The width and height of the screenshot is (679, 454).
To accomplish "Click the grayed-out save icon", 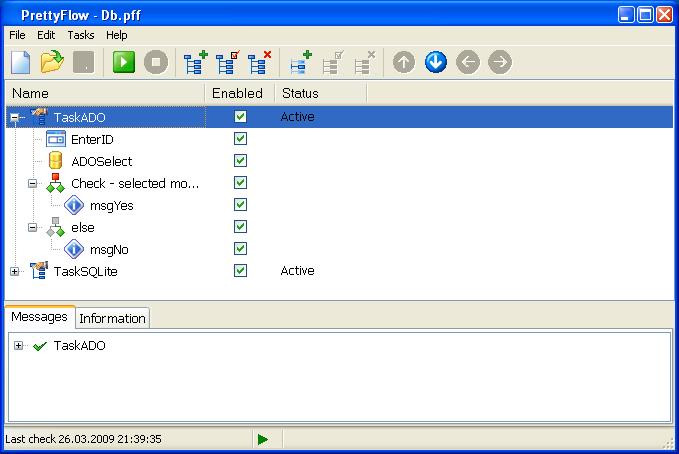I will pyautogui.click(x=84, y=62).
